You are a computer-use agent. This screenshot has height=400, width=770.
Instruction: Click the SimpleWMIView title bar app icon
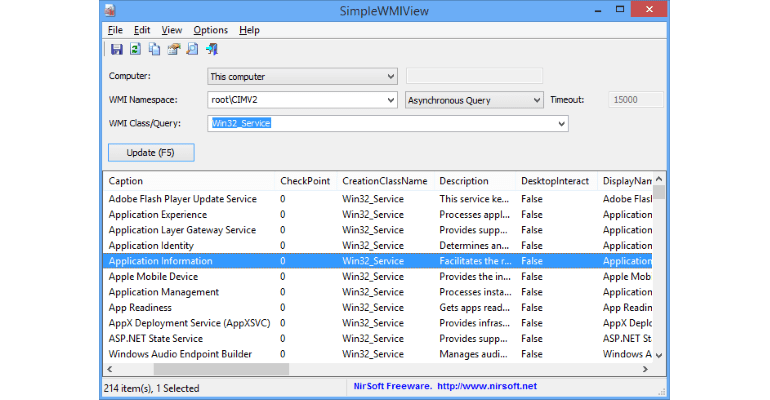110,10
